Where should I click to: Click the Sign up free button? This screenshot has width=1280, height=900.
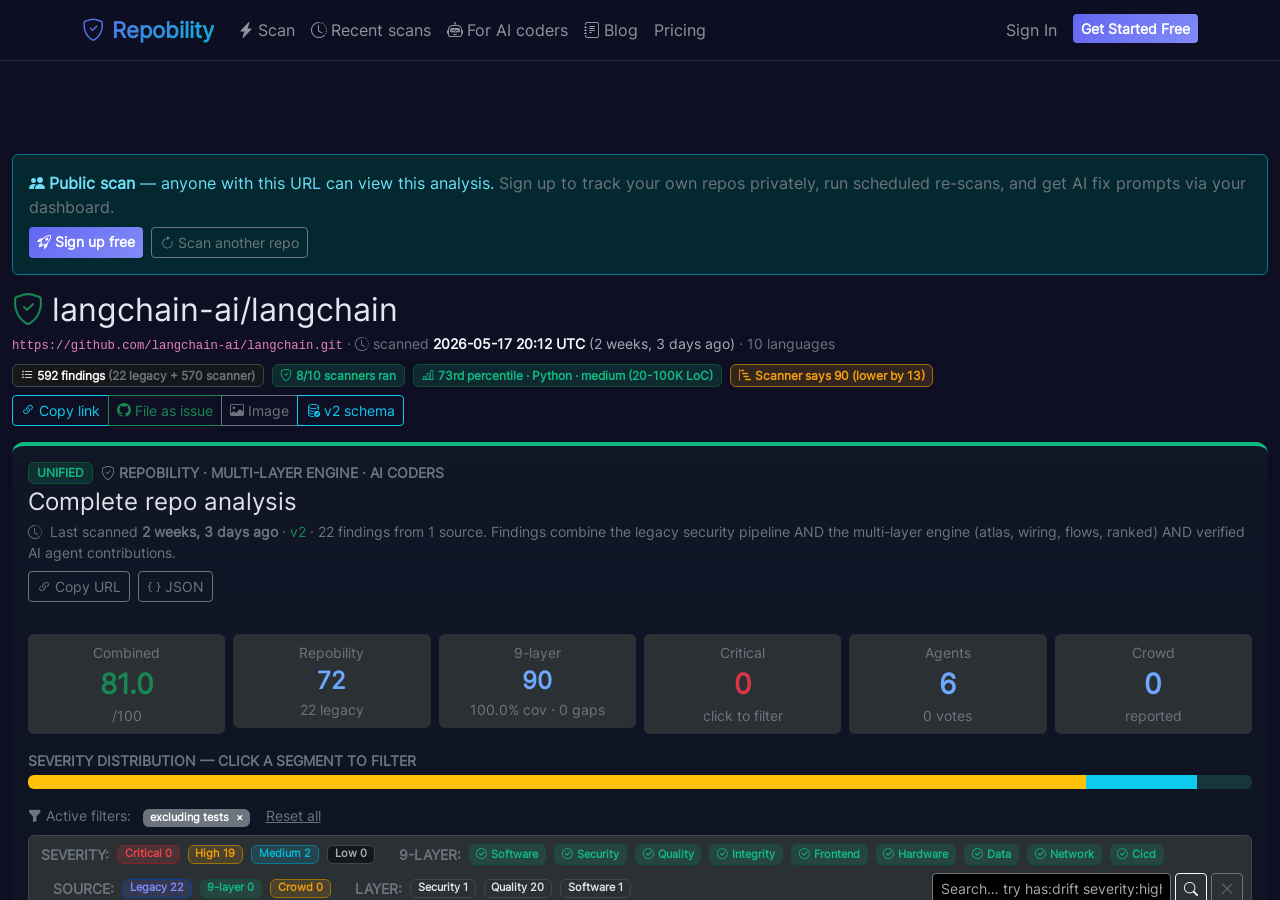86,242
